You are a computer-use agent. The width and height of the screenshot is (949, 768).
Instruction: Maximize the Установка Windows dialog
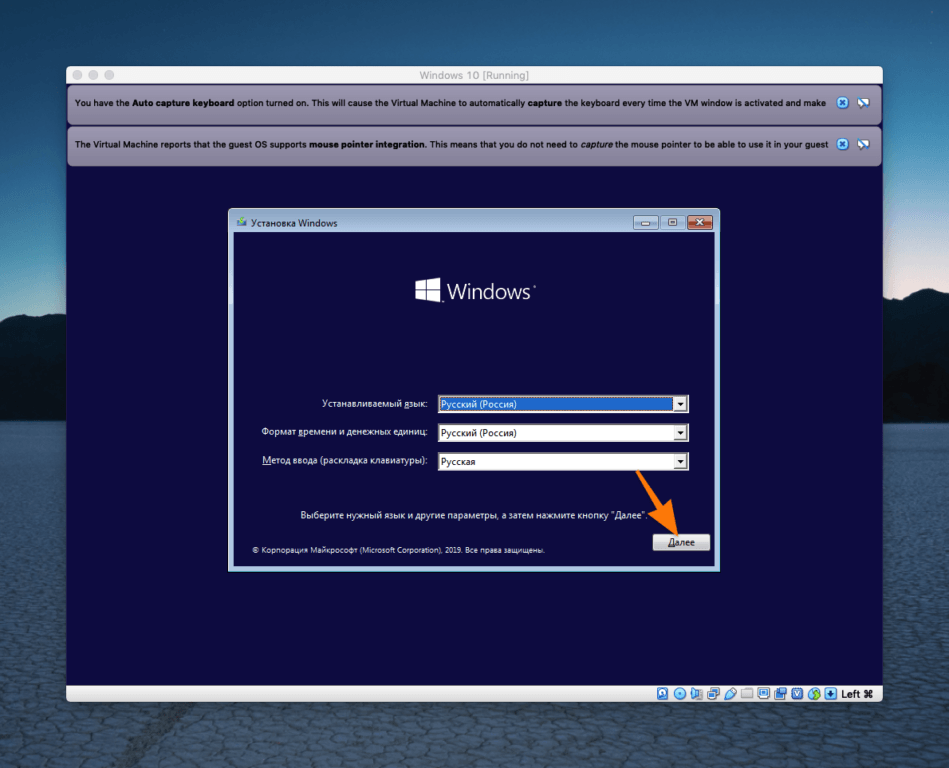click(672, 223)
